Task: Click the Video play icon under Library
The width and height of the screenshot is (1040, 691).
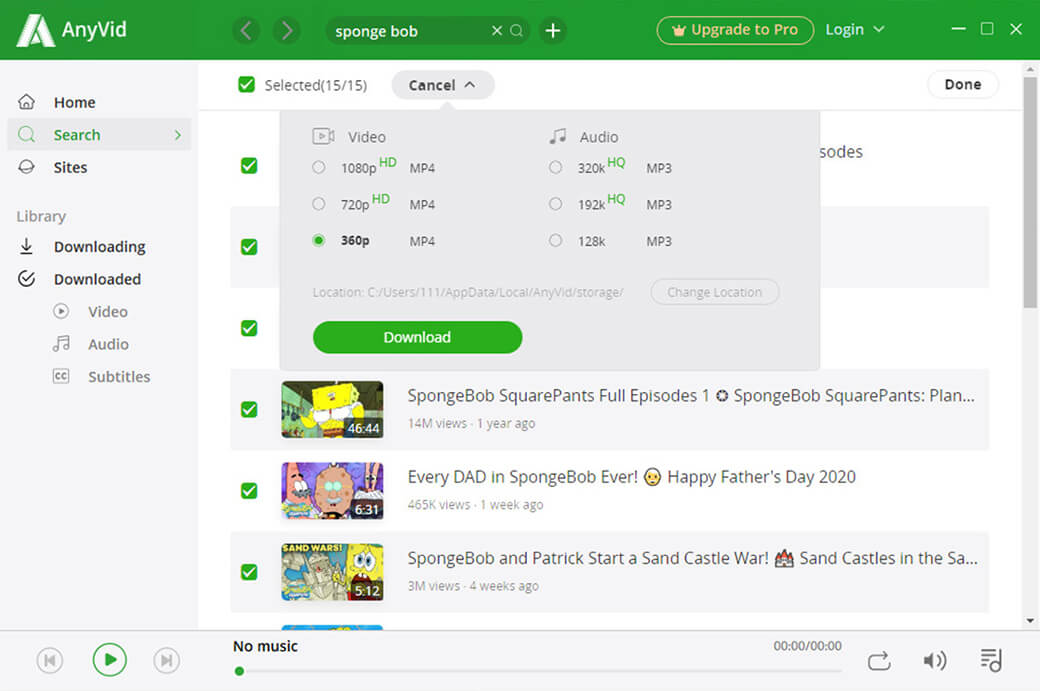Action: click(61, 311)
